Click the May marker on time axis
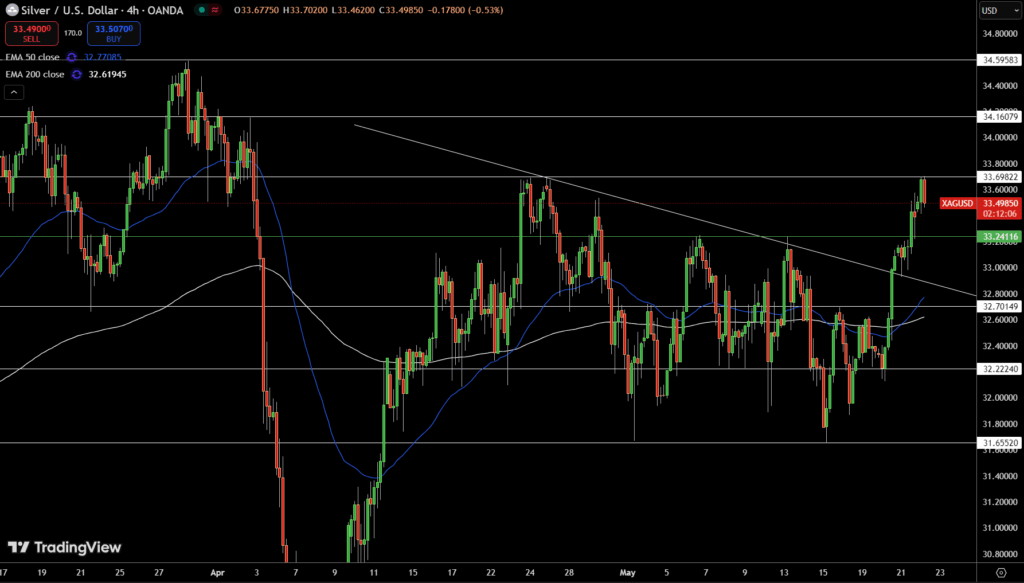Viewport: 1024px width, 583px height. click(627, 572)
